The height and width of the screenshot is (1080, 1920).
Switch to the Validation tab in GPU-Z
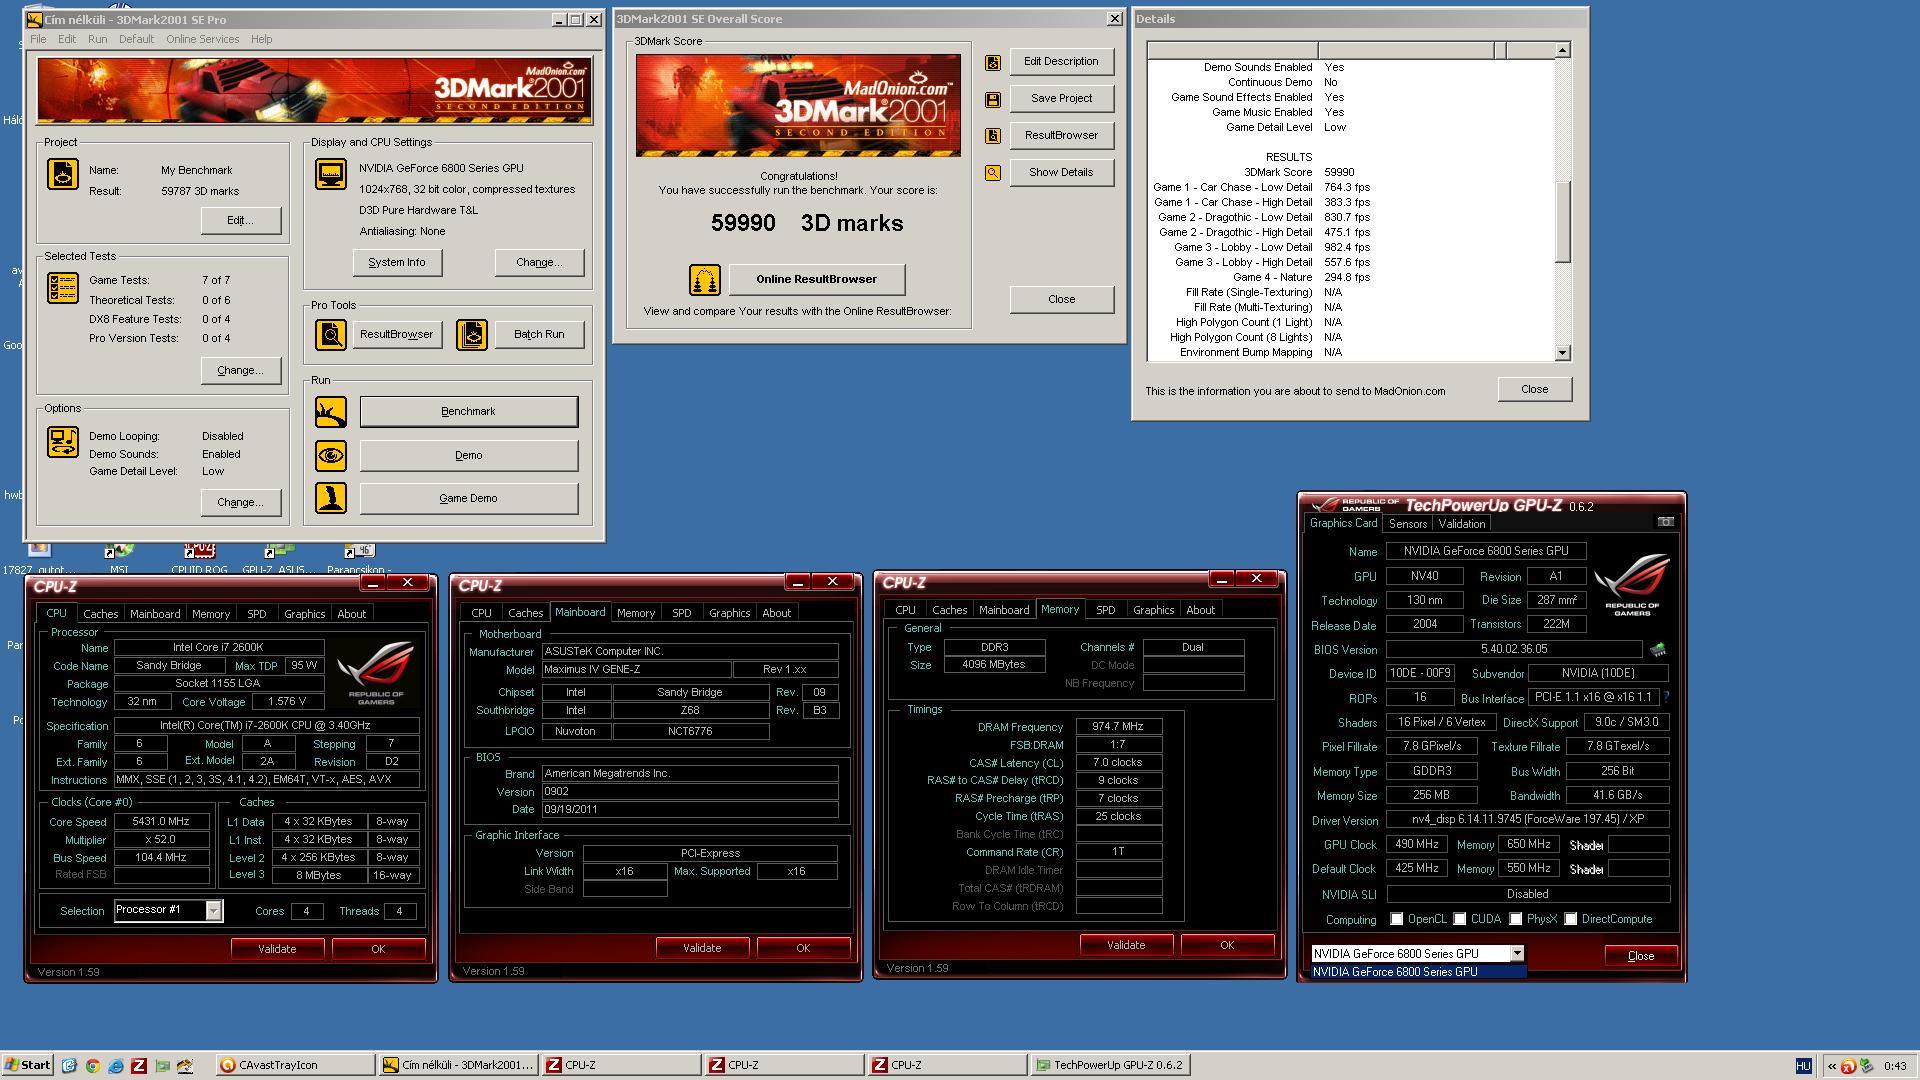(x=1461, y=524)
